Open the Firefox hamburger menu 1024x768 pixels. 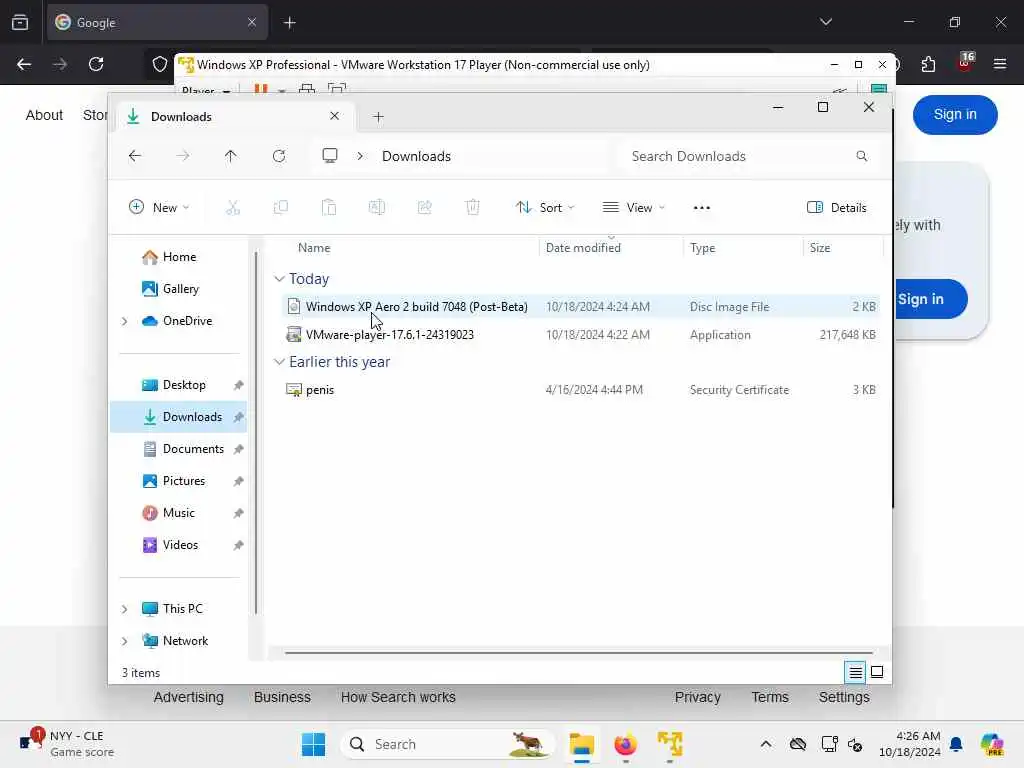tap(1000, 64)
